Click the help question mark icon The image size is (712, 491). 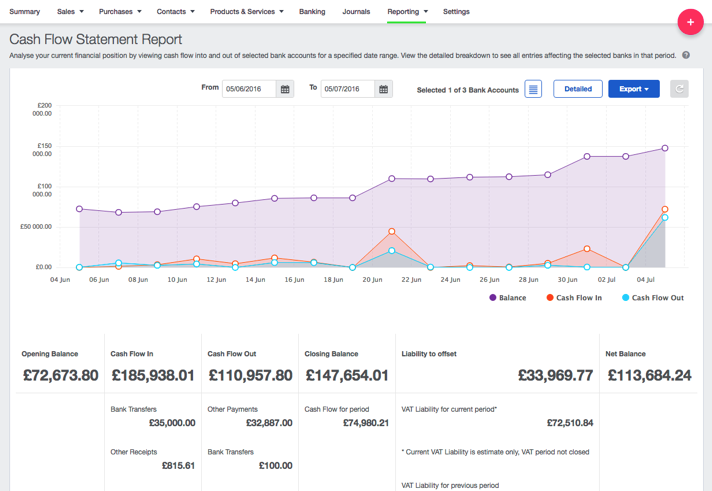point(686,56)
